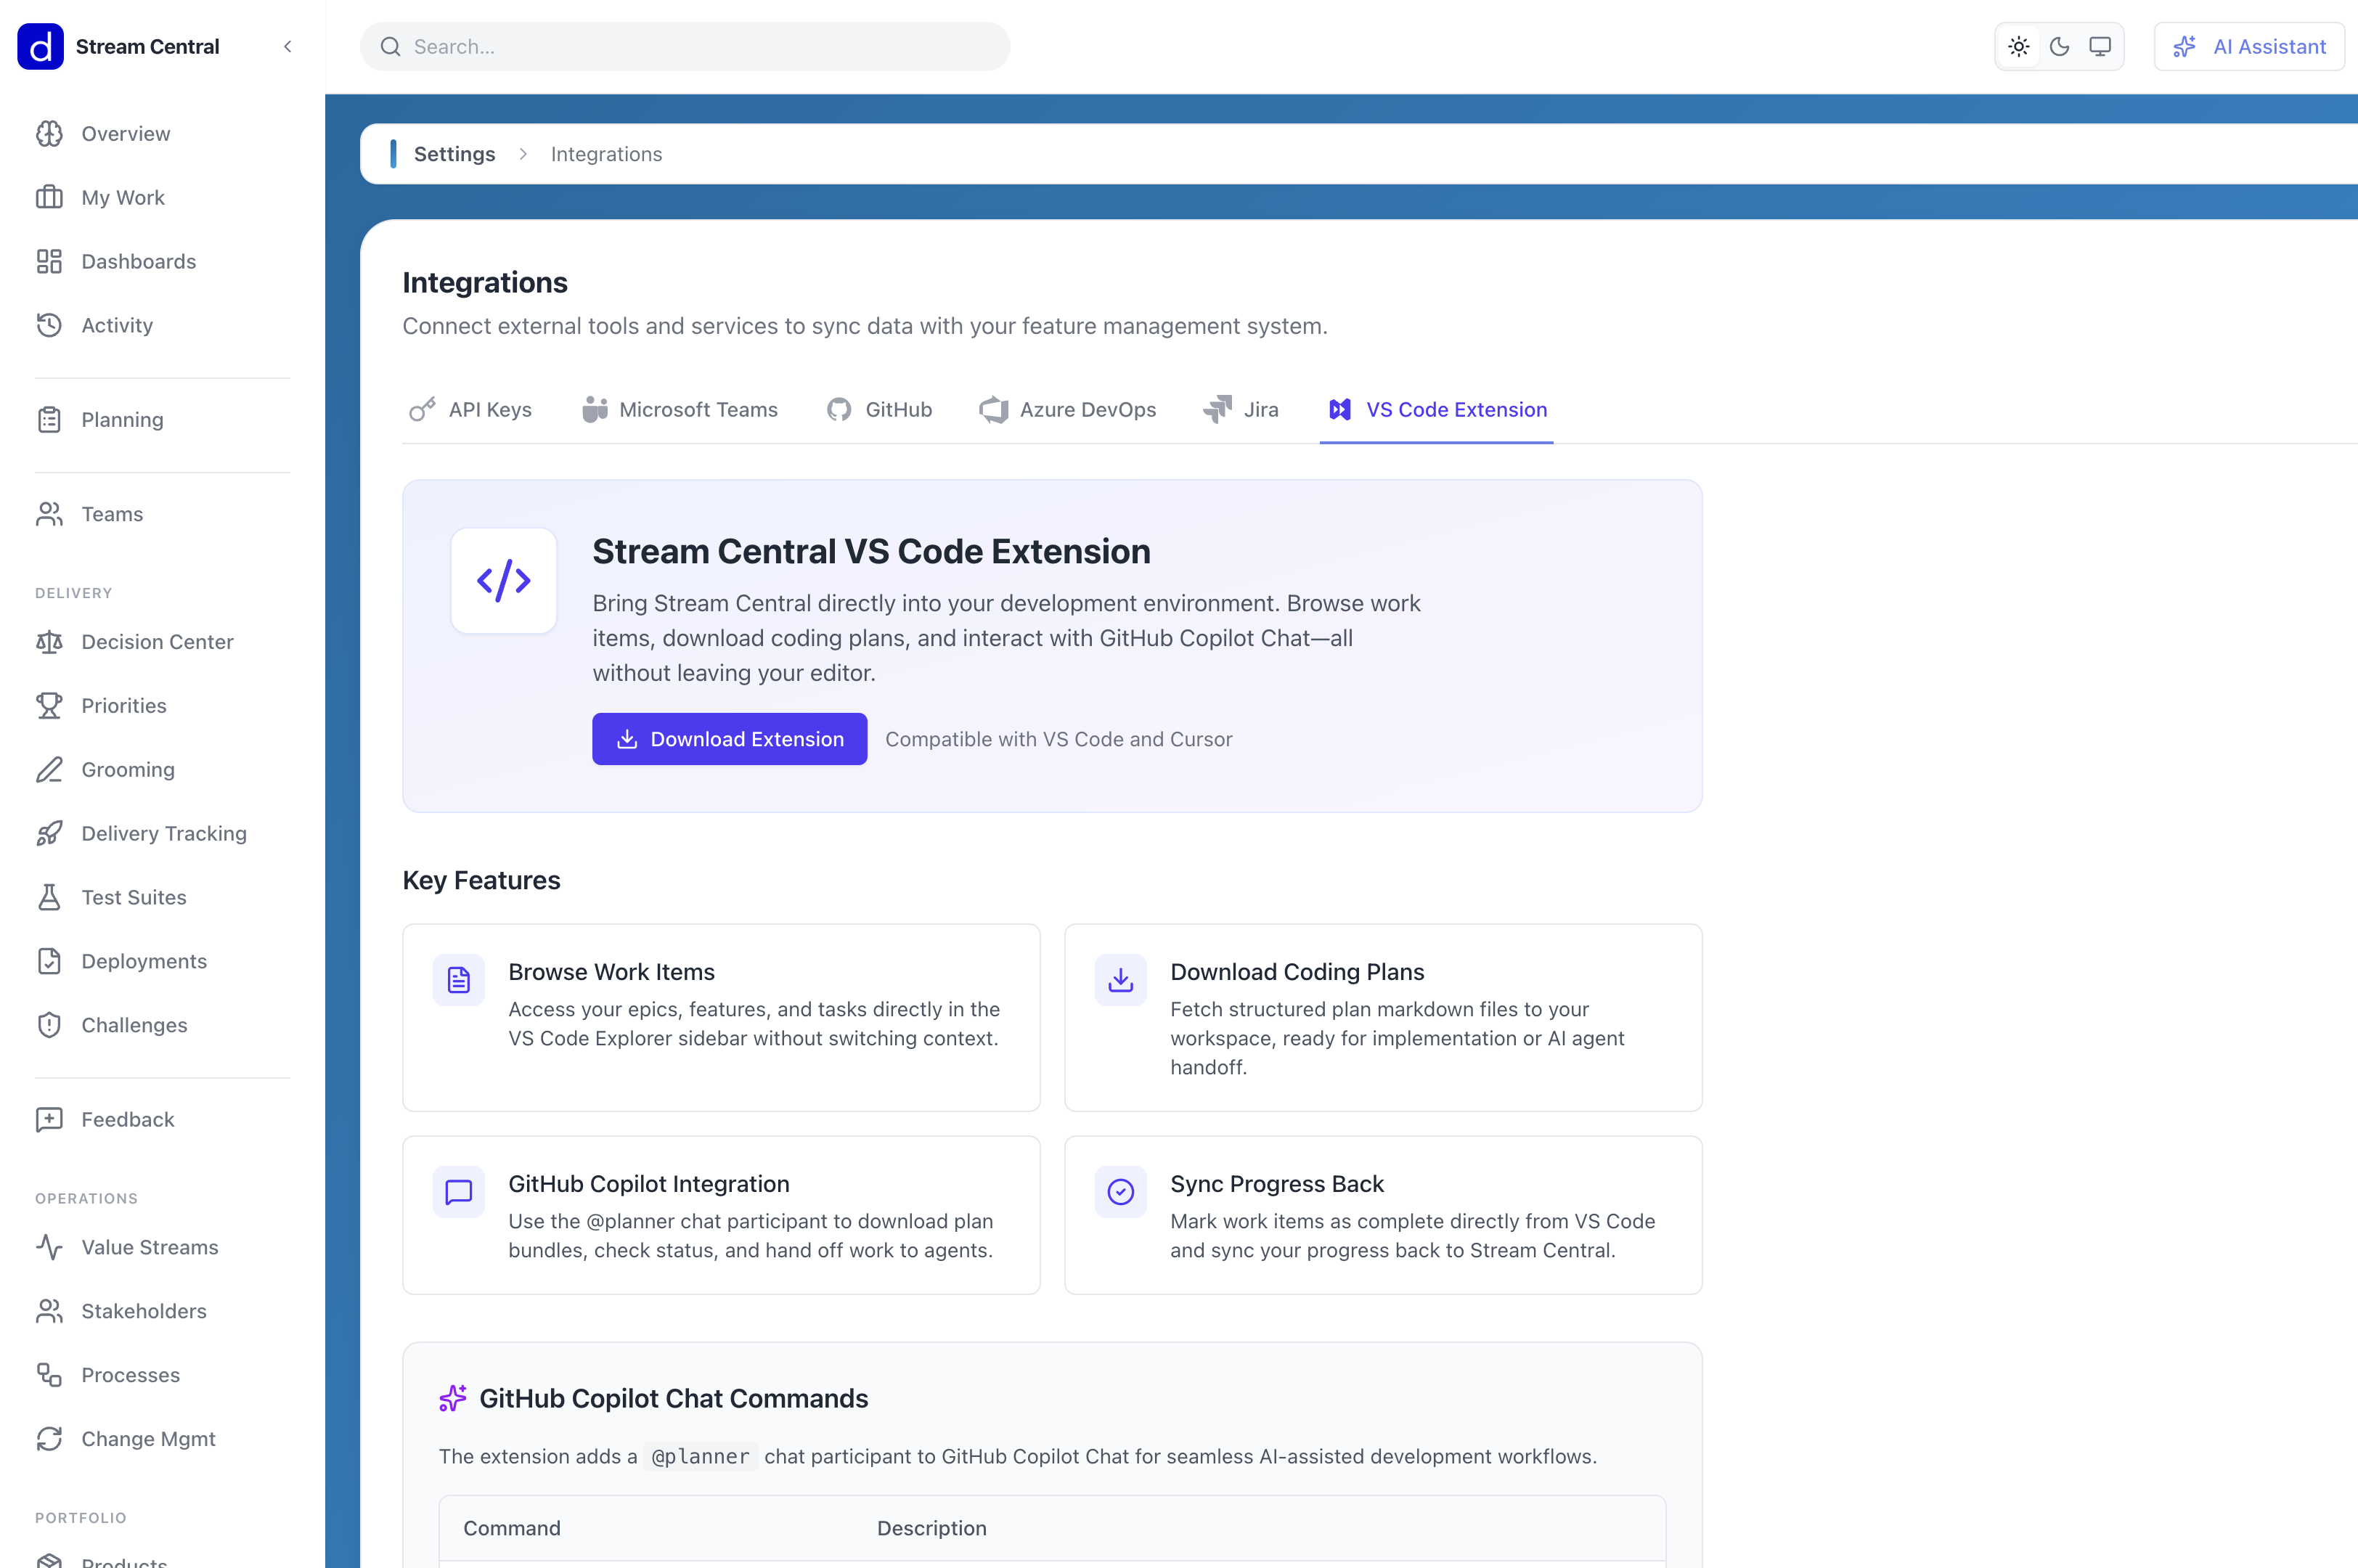Click the Sync Progress Back heading
The width and height of the screenshot is (2358, 1568).
click(x=1277, y=1184)
